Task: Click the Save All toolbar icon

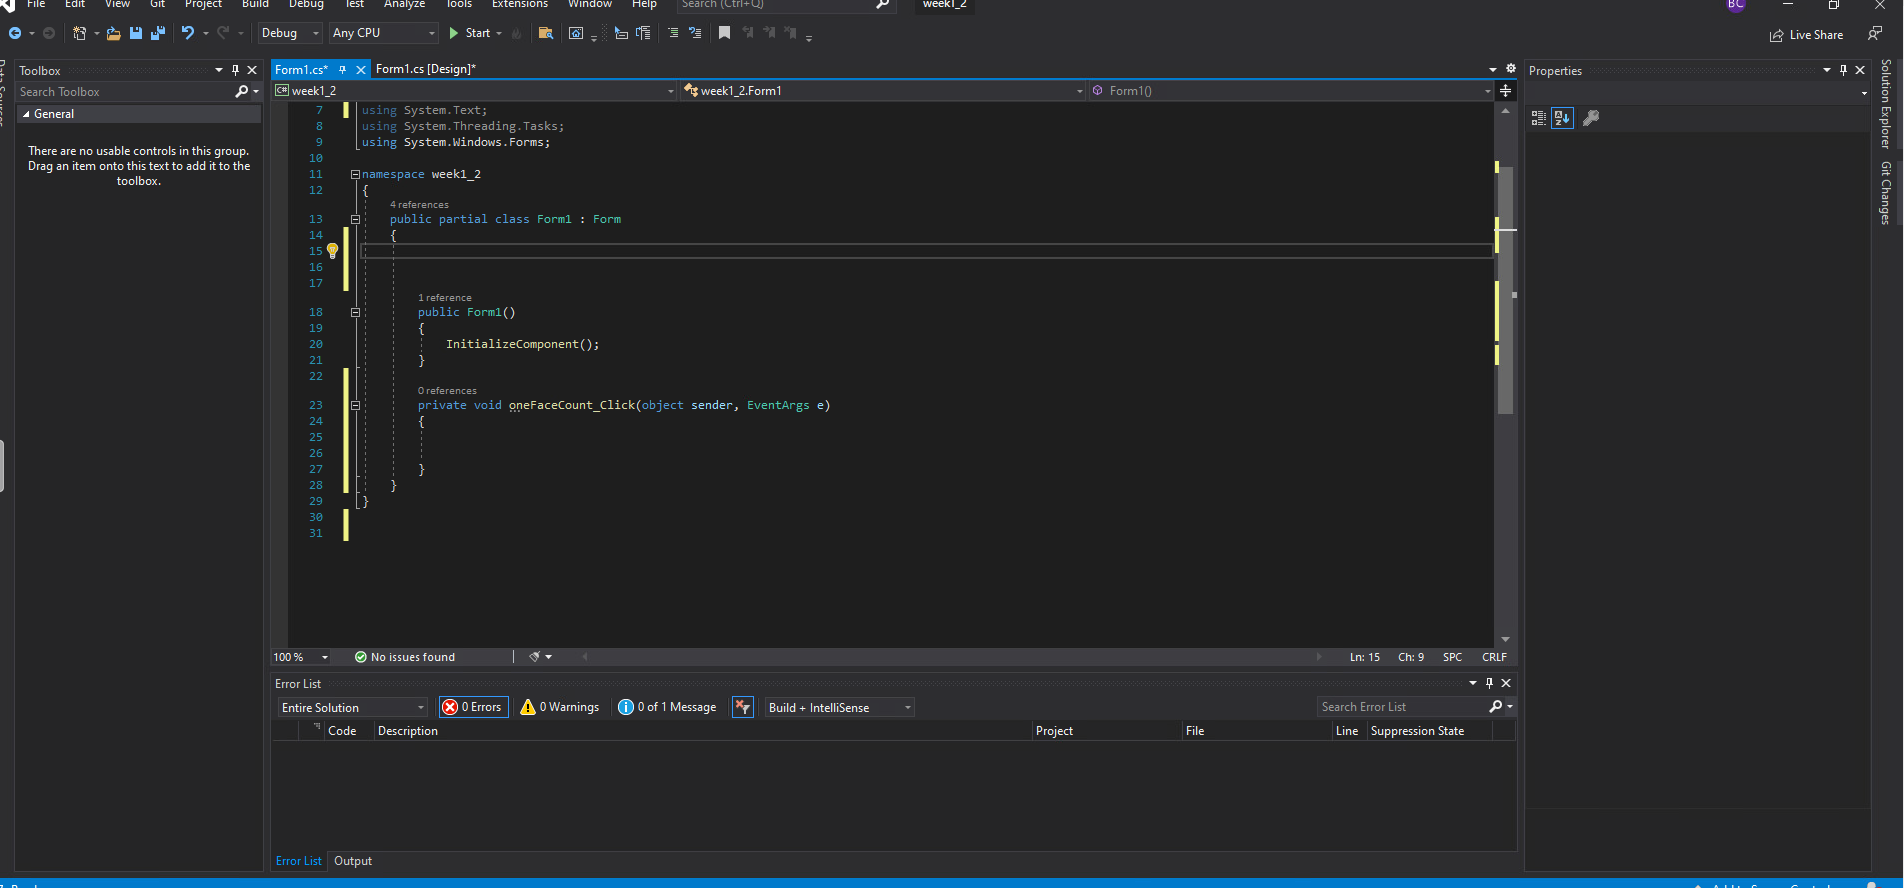Action: 157,33
